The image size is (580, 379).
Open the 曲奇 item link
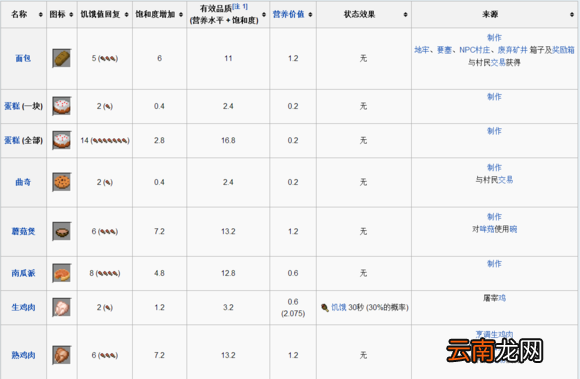[23, 182]
